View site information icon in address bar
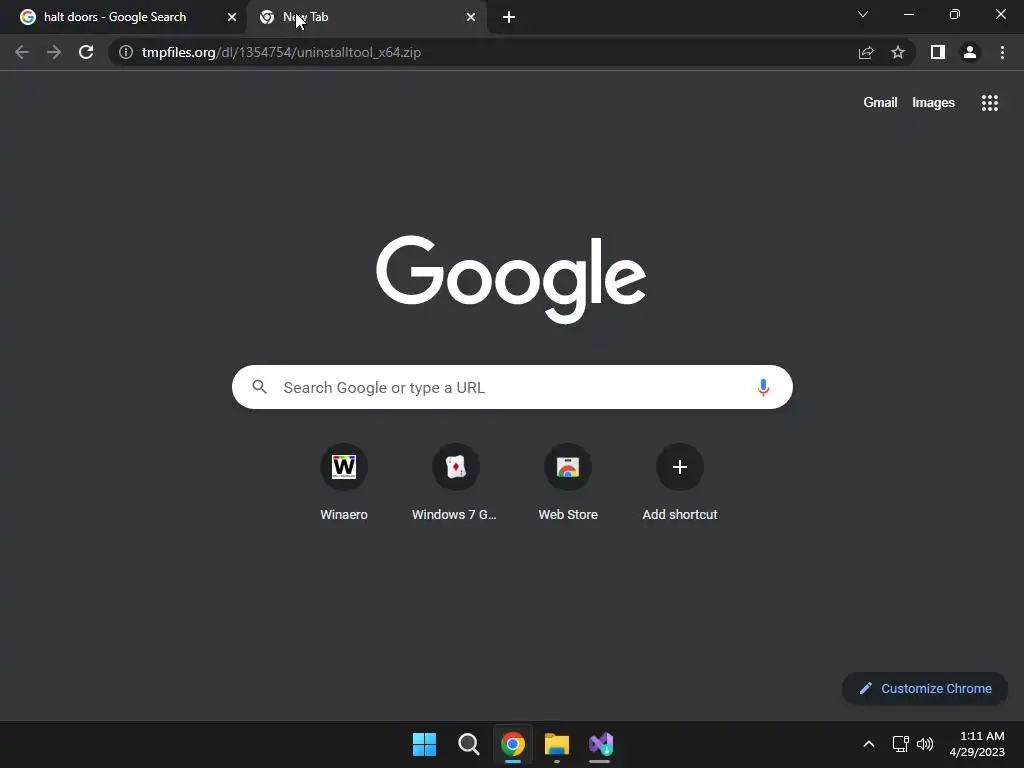 126,52
